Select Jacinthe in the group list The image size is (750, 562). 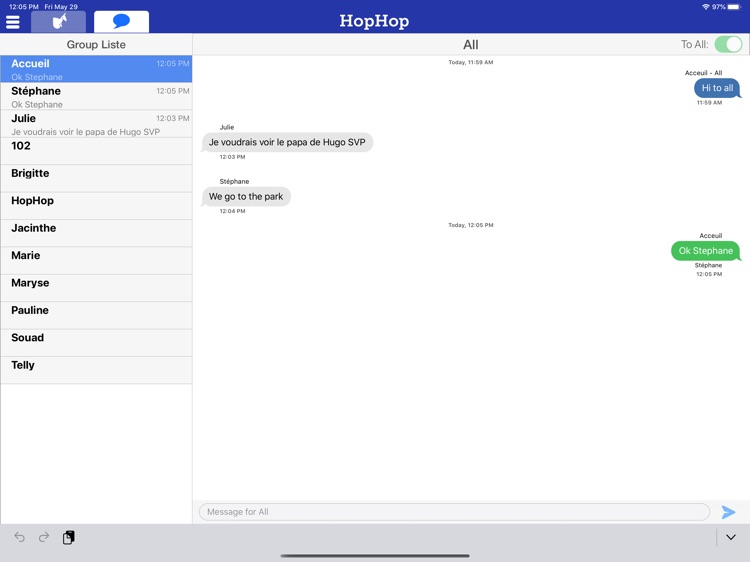pos(96,233)
